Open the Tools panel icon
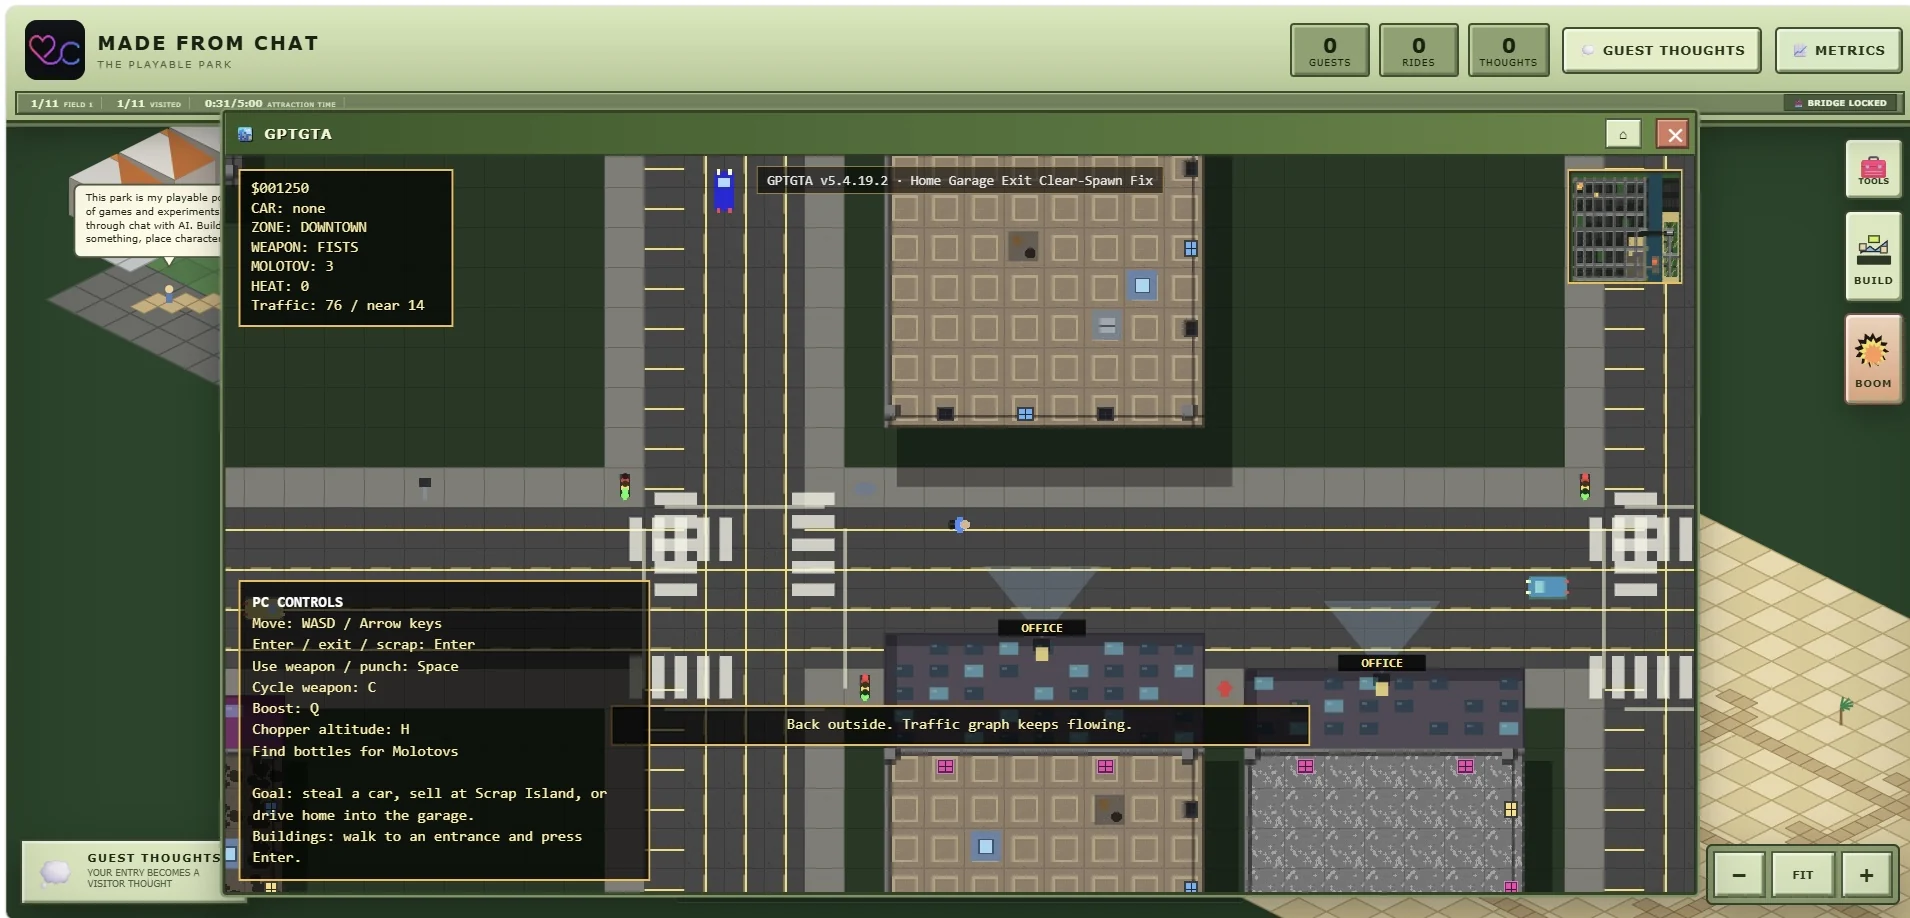The width and height of the screenshot is (1910, 918). (1873, 169)
